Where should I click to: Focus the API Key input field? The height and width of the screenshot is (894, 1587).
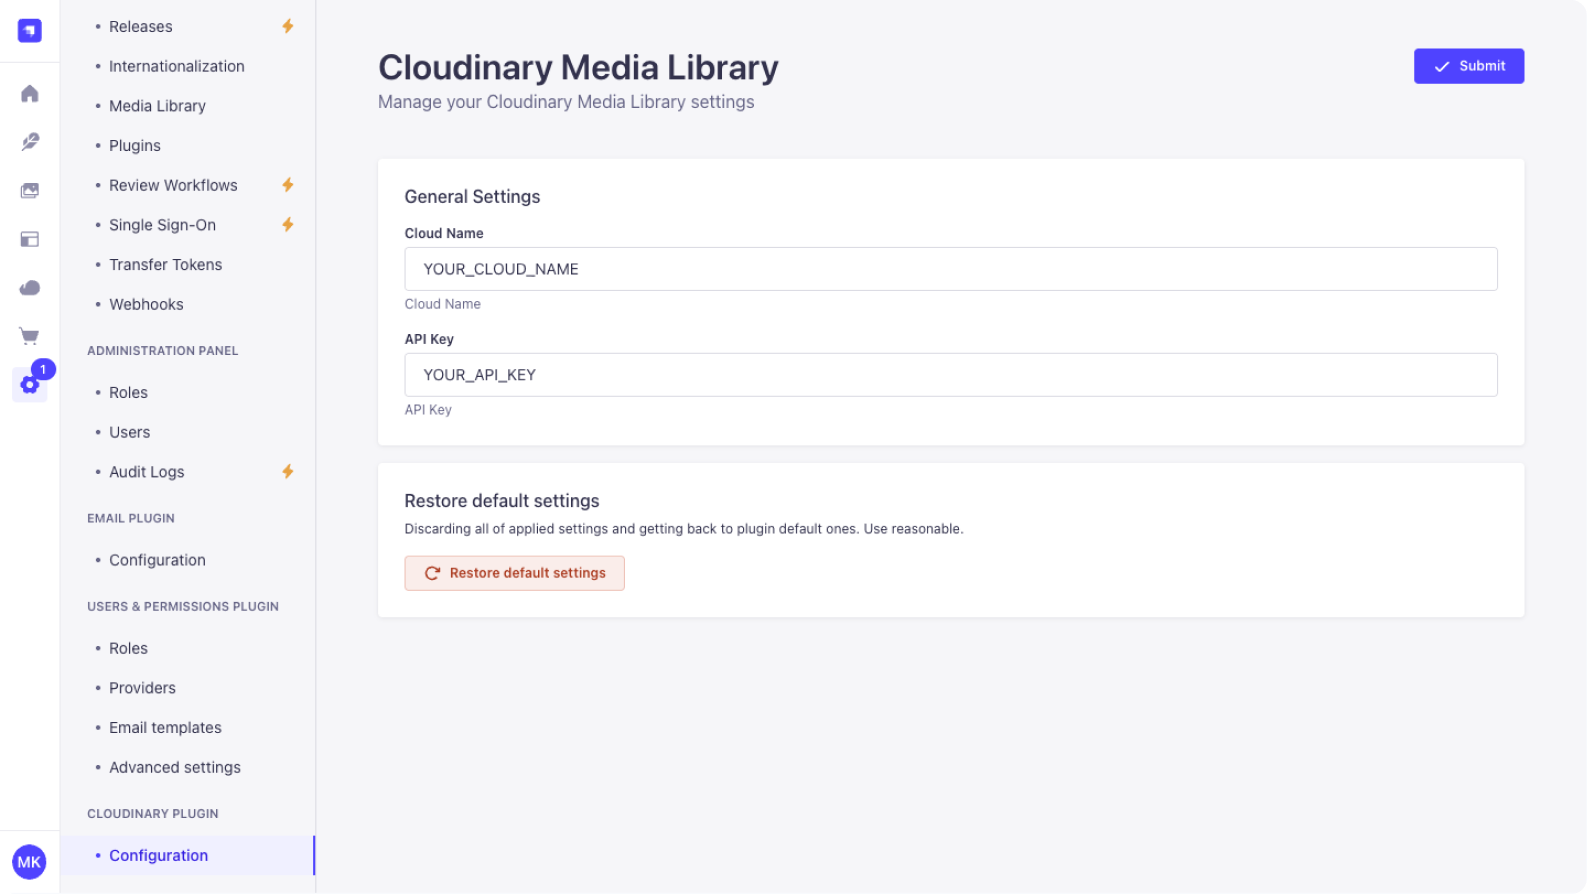[950, 375]
